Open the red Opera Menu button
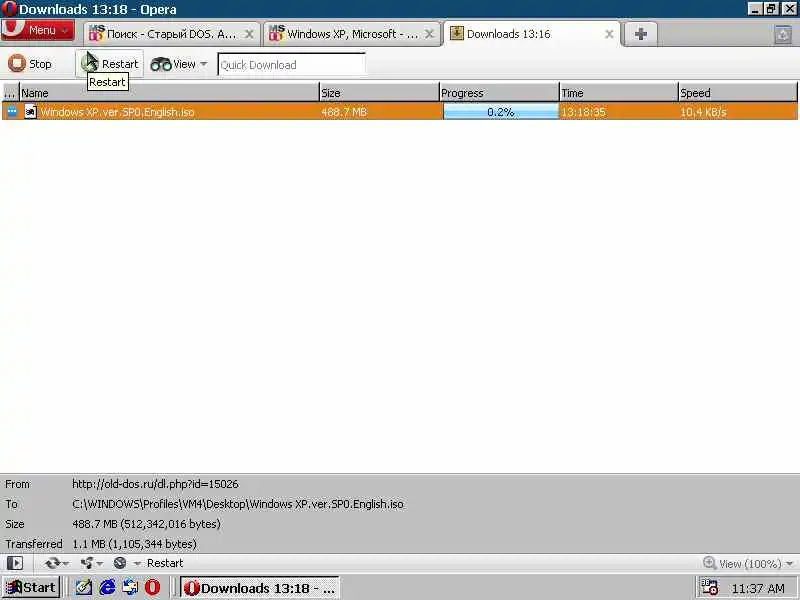The height and width of the screenshot is (600, 800). pos(38,31)
